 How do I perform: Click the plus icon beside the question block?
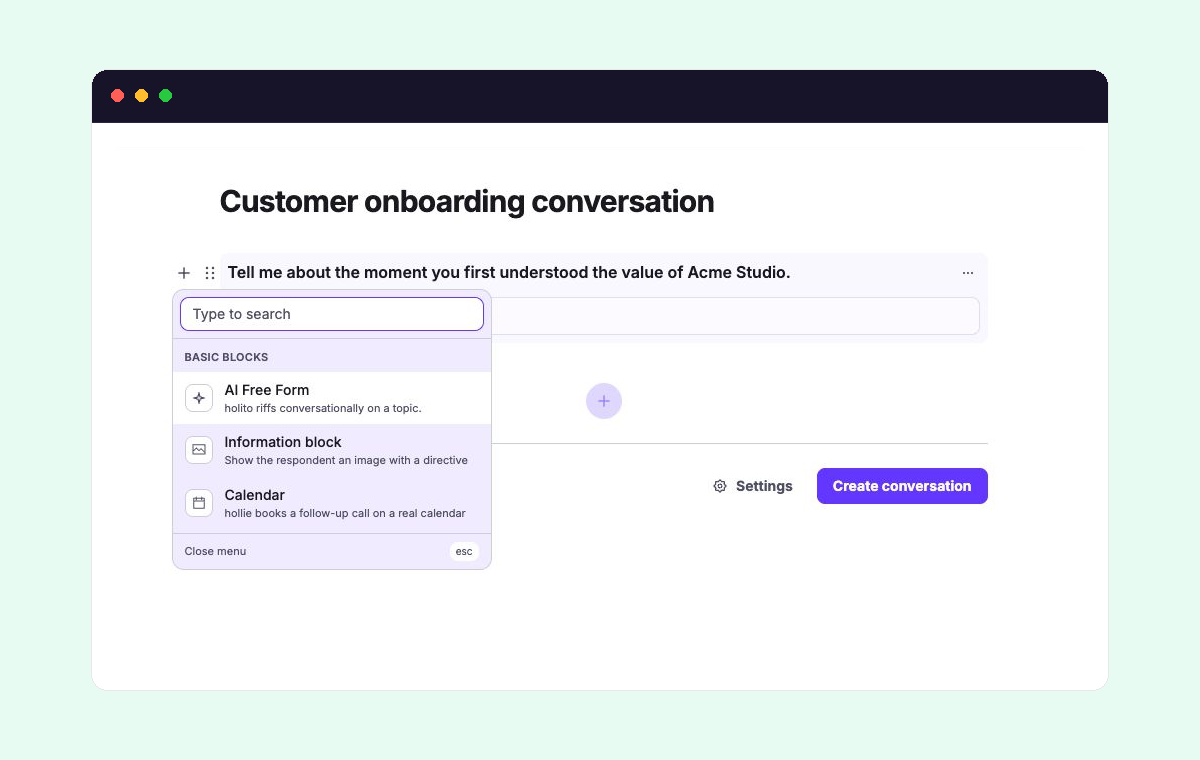(x=184, y=273)
